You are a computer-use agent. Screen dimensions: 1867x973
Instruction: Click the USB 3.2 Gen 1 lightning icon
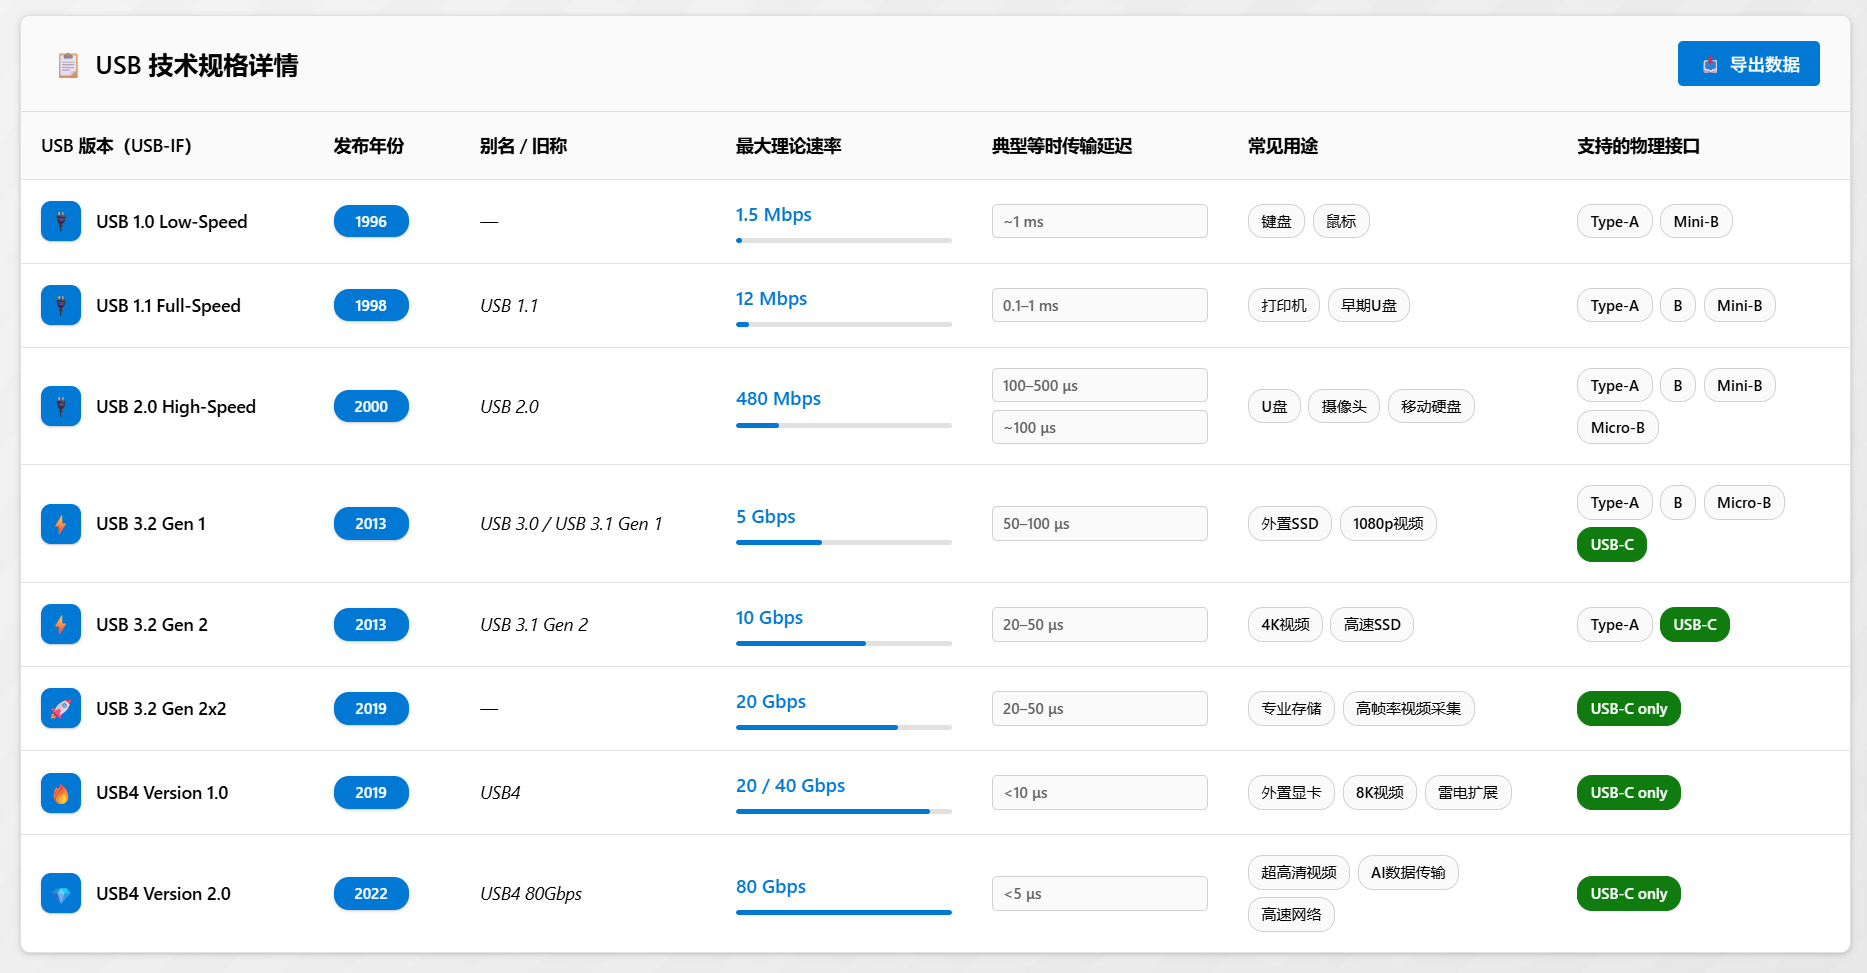(61, 524)
